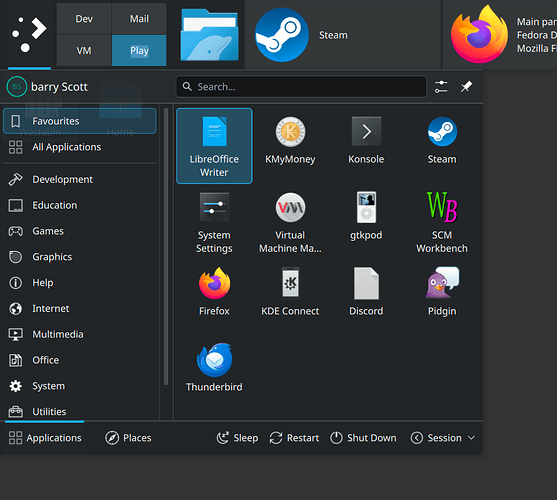Show All Applications
The image size is (557, 500).
tap(80, 147)
